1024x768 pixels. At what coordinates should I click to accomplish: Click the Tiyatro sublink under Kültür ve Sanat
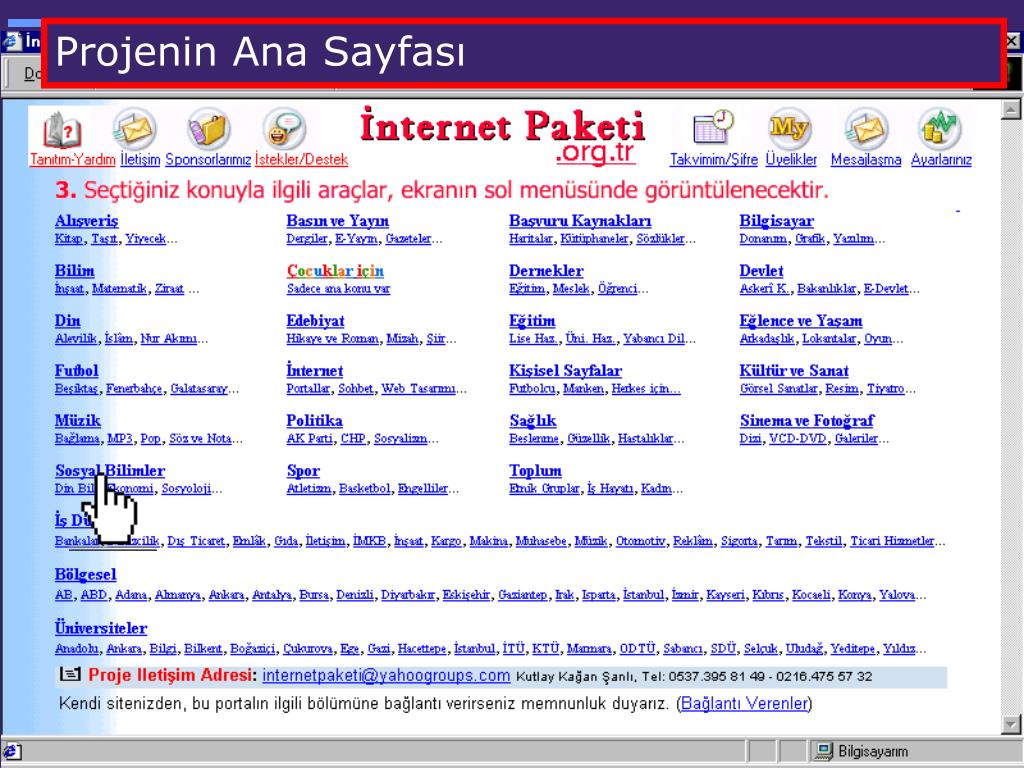pyautogui.click(x=886, y=389)
